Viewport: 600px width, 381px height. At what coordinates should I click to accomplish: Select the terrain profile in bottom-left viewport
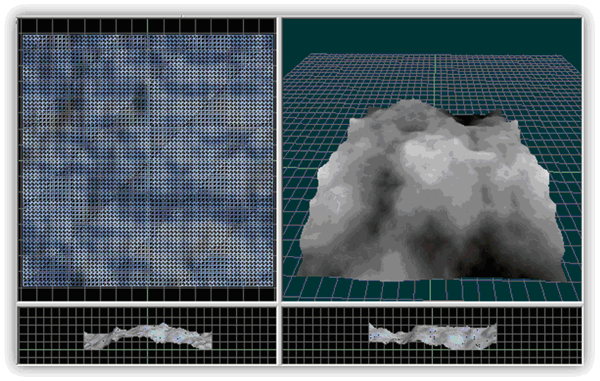point(148,336)
